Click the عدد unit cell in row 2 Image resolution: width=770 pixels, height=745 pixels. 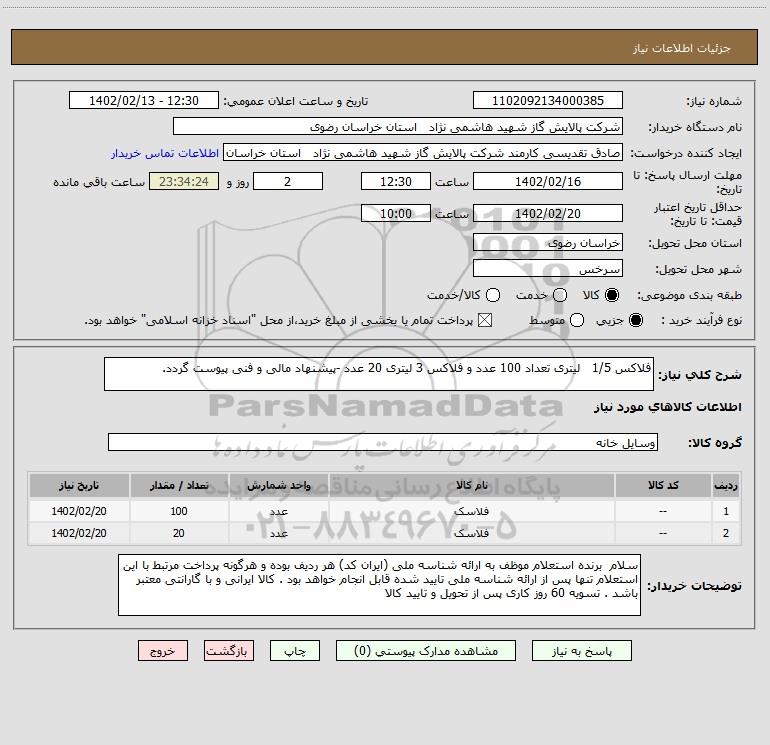pos(278,533)
